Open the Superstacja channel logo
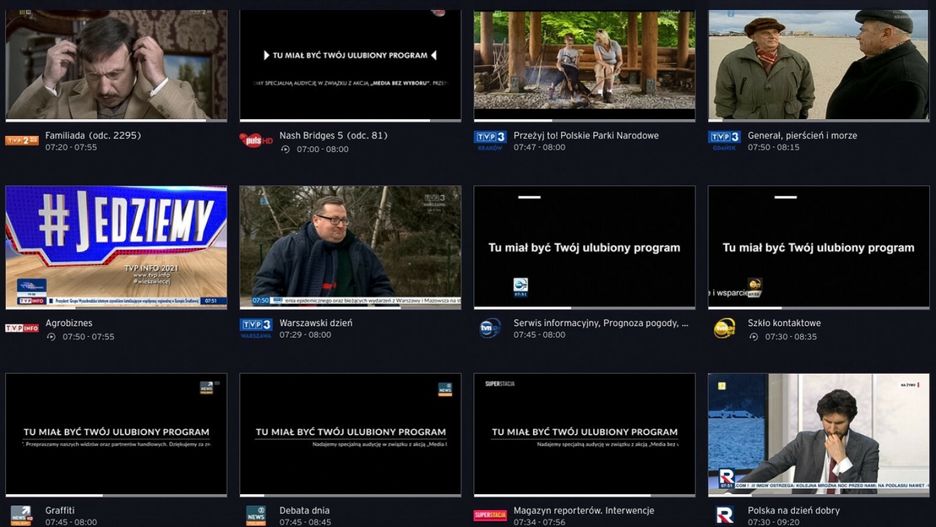936x527 pixels. coord(490,515)
